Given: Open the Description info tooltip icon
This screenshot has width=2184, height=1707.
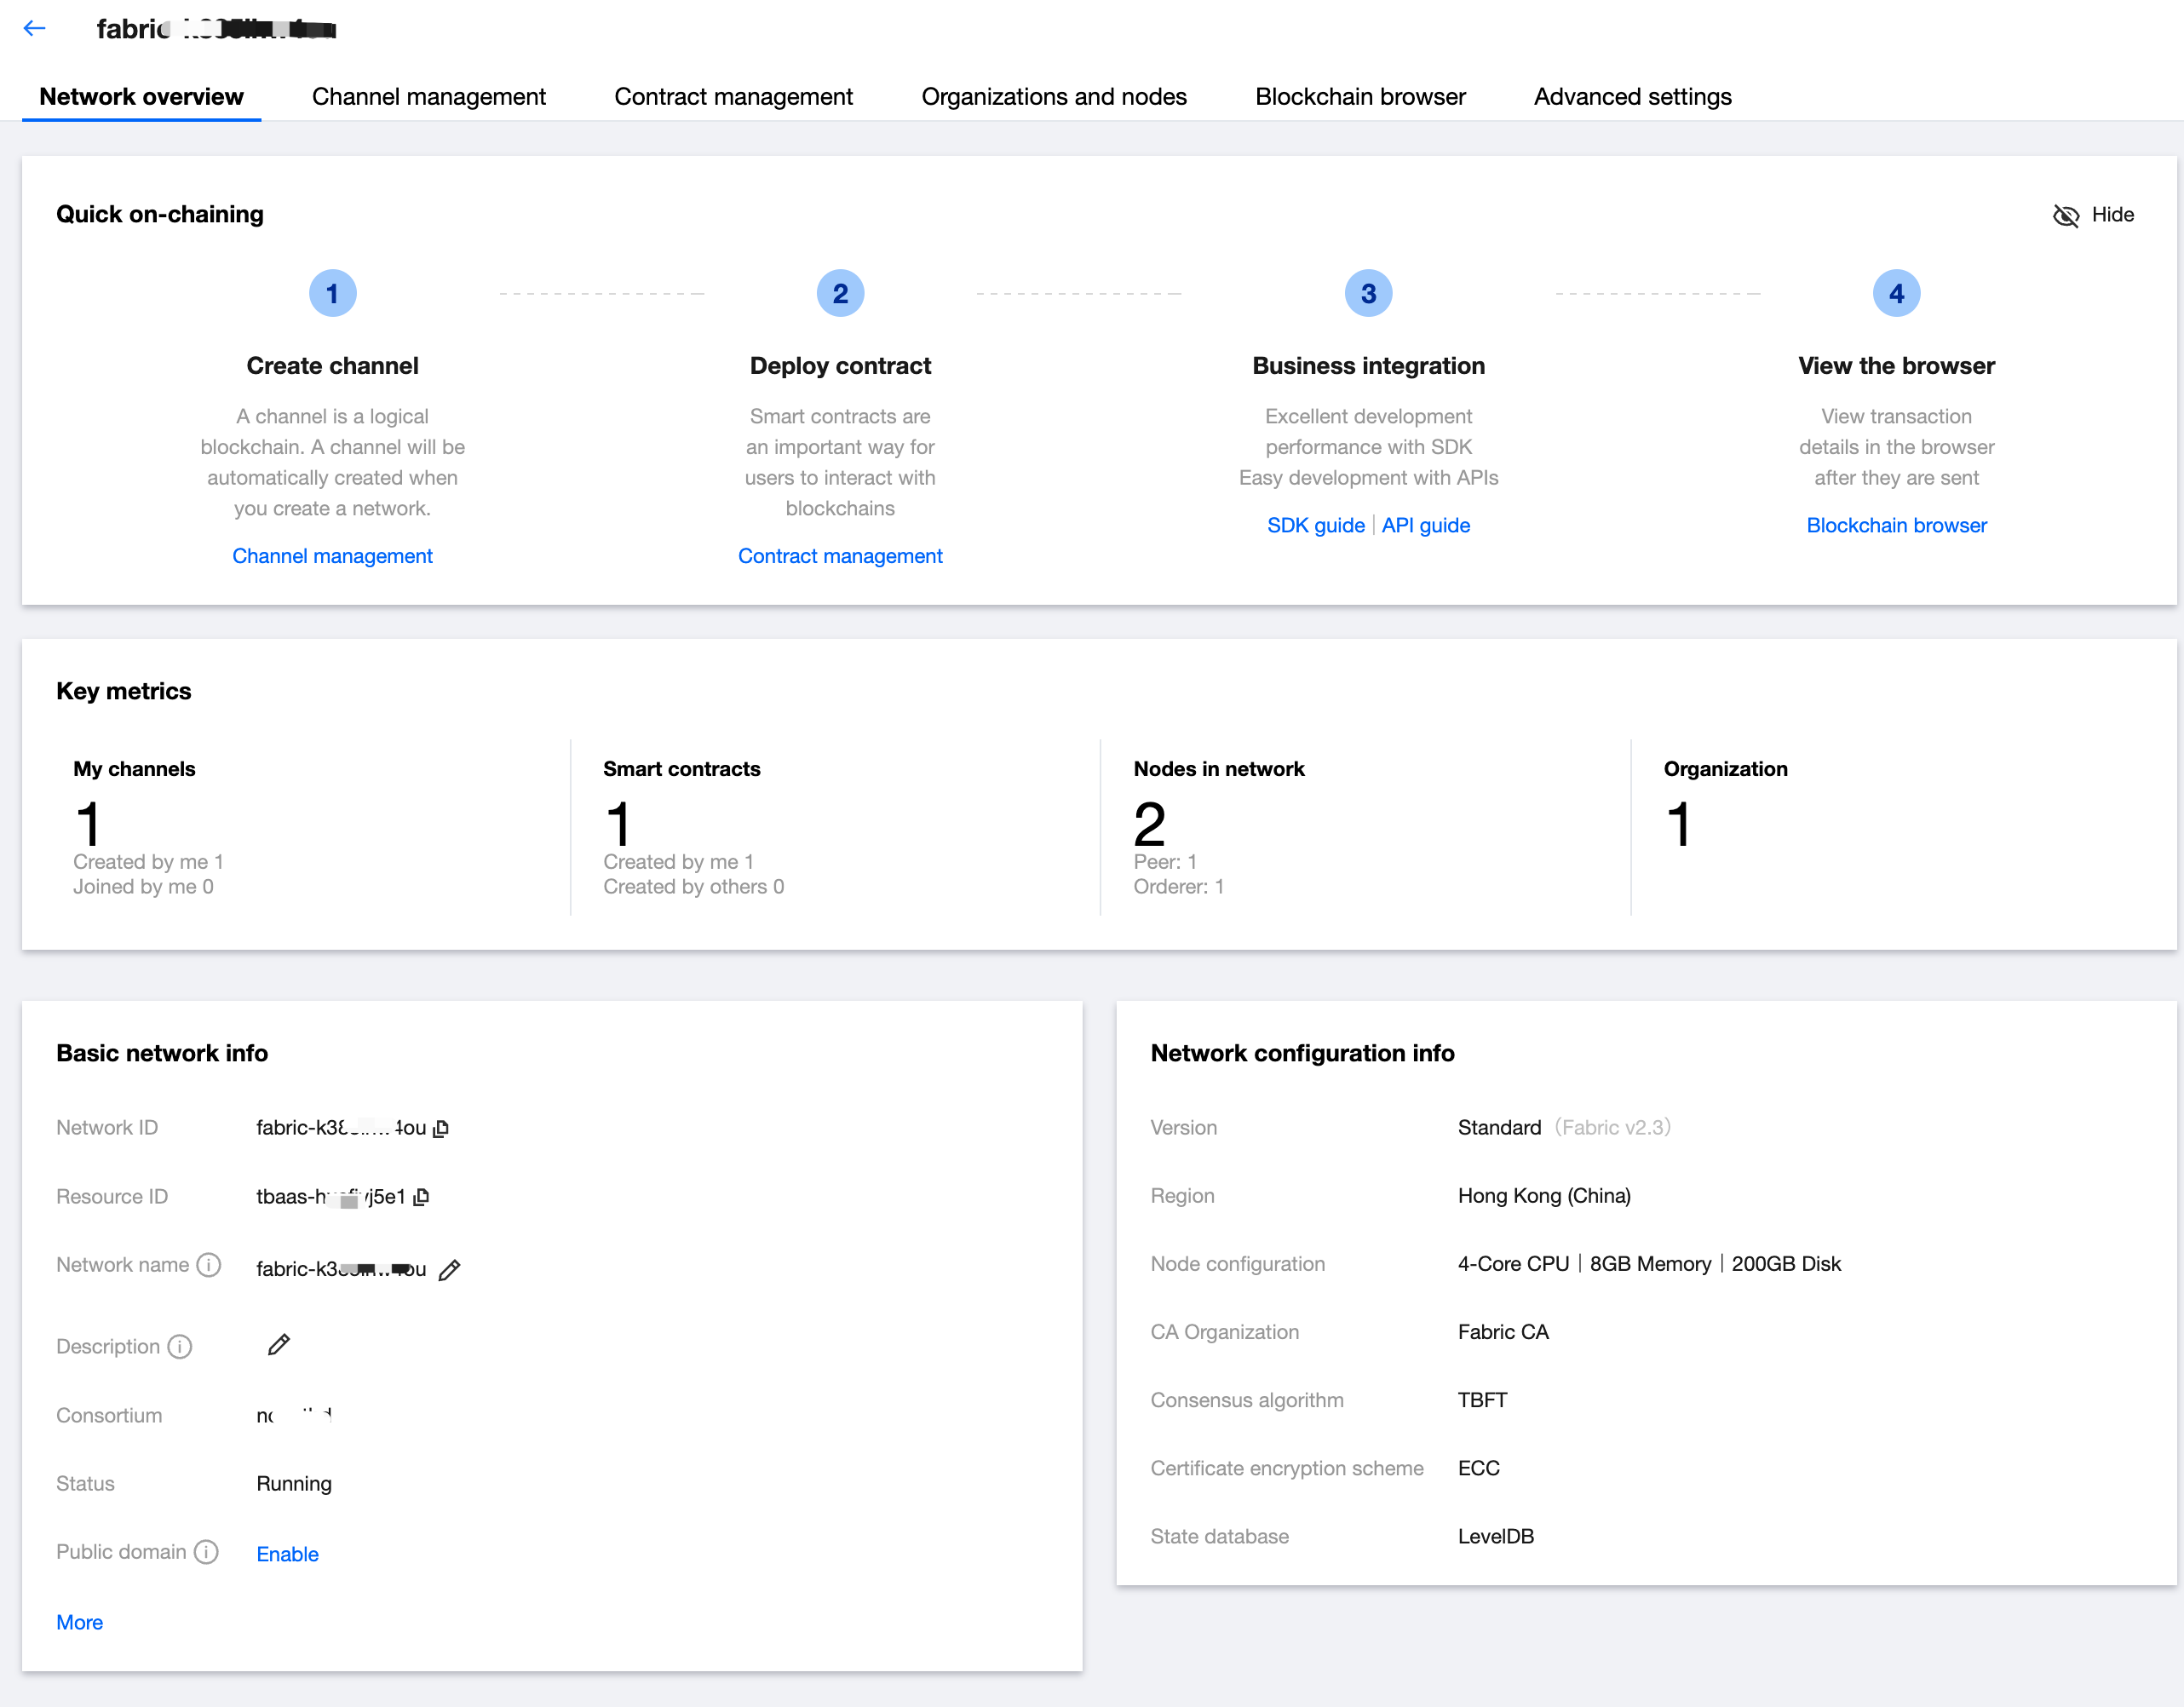Looking at the screenshot, I should pos(180,1347).
